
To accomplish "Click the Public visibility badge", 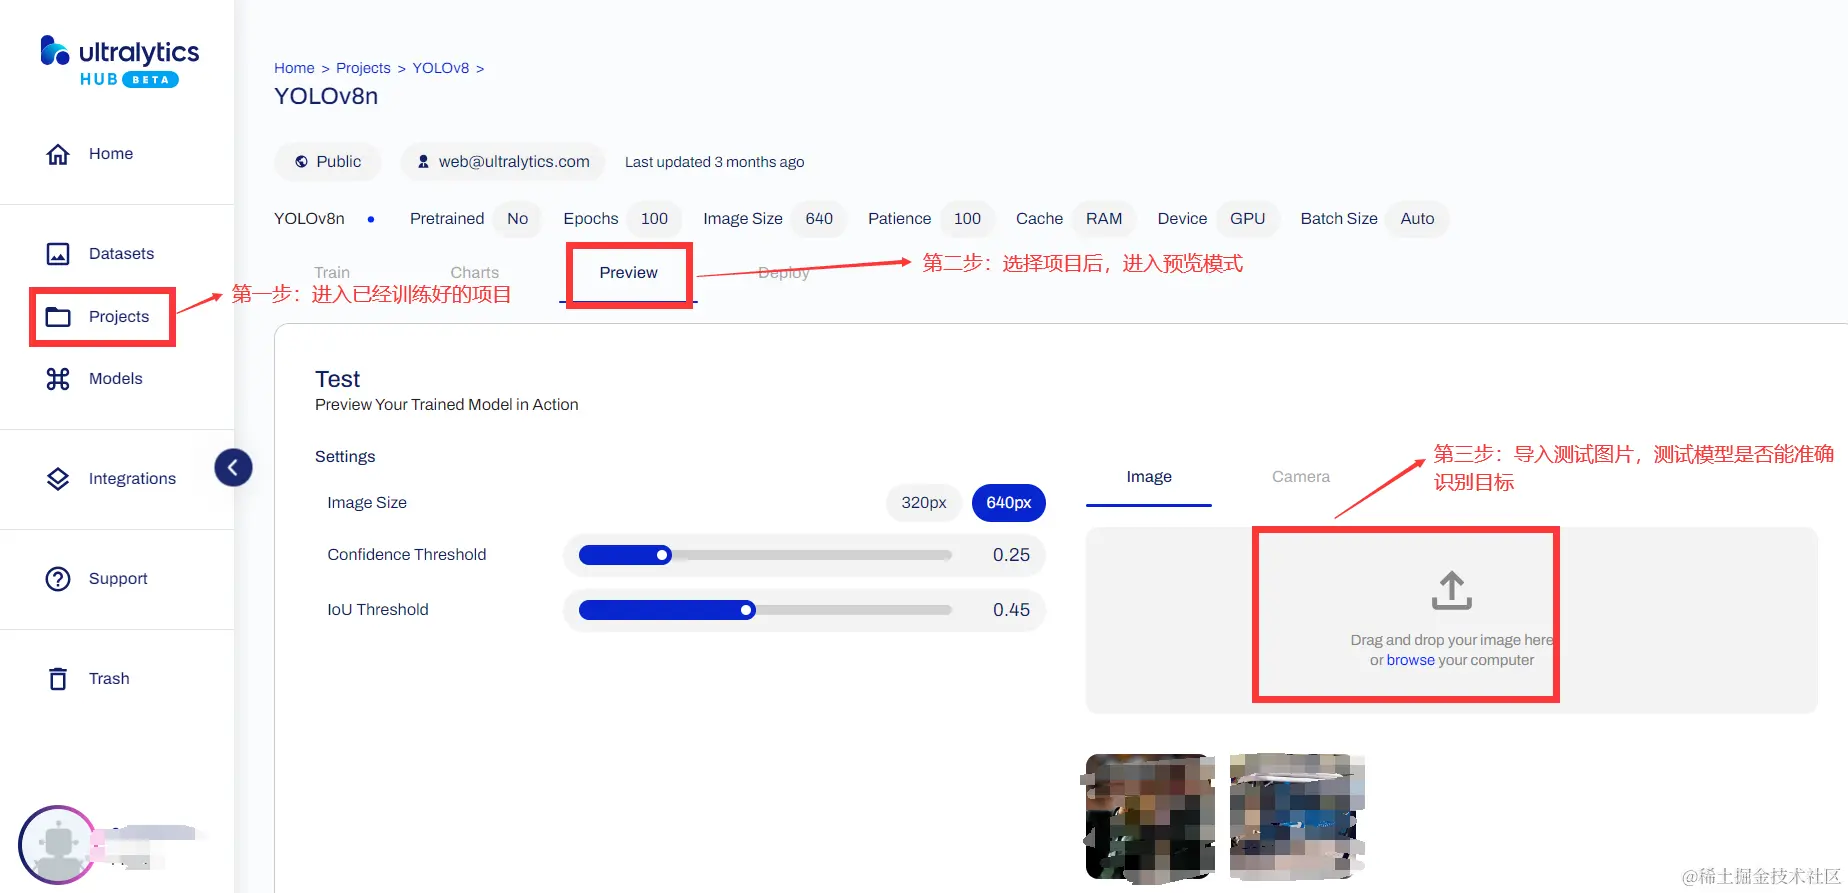I will [x=328, y=162].
